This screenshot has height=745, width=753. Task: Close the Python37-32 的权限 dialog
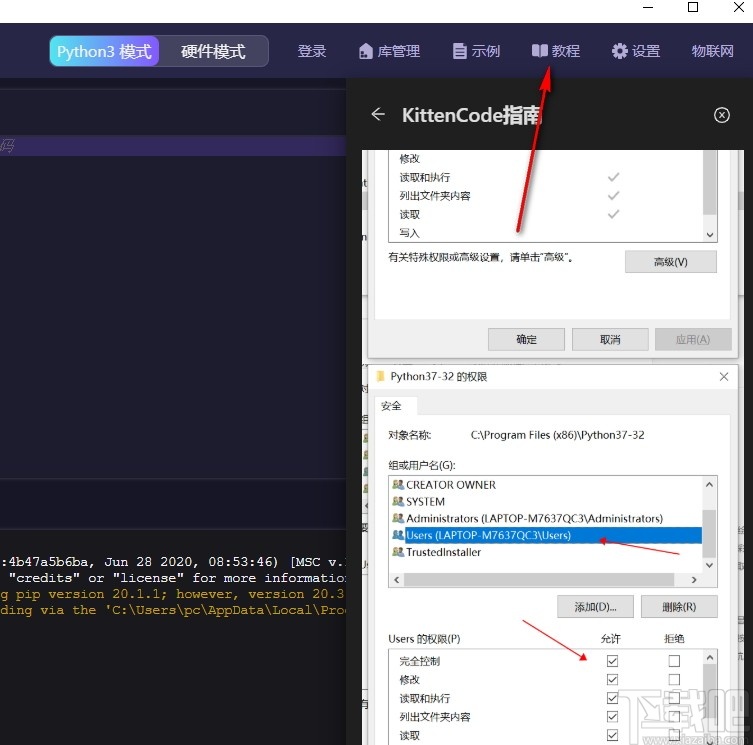724,377
